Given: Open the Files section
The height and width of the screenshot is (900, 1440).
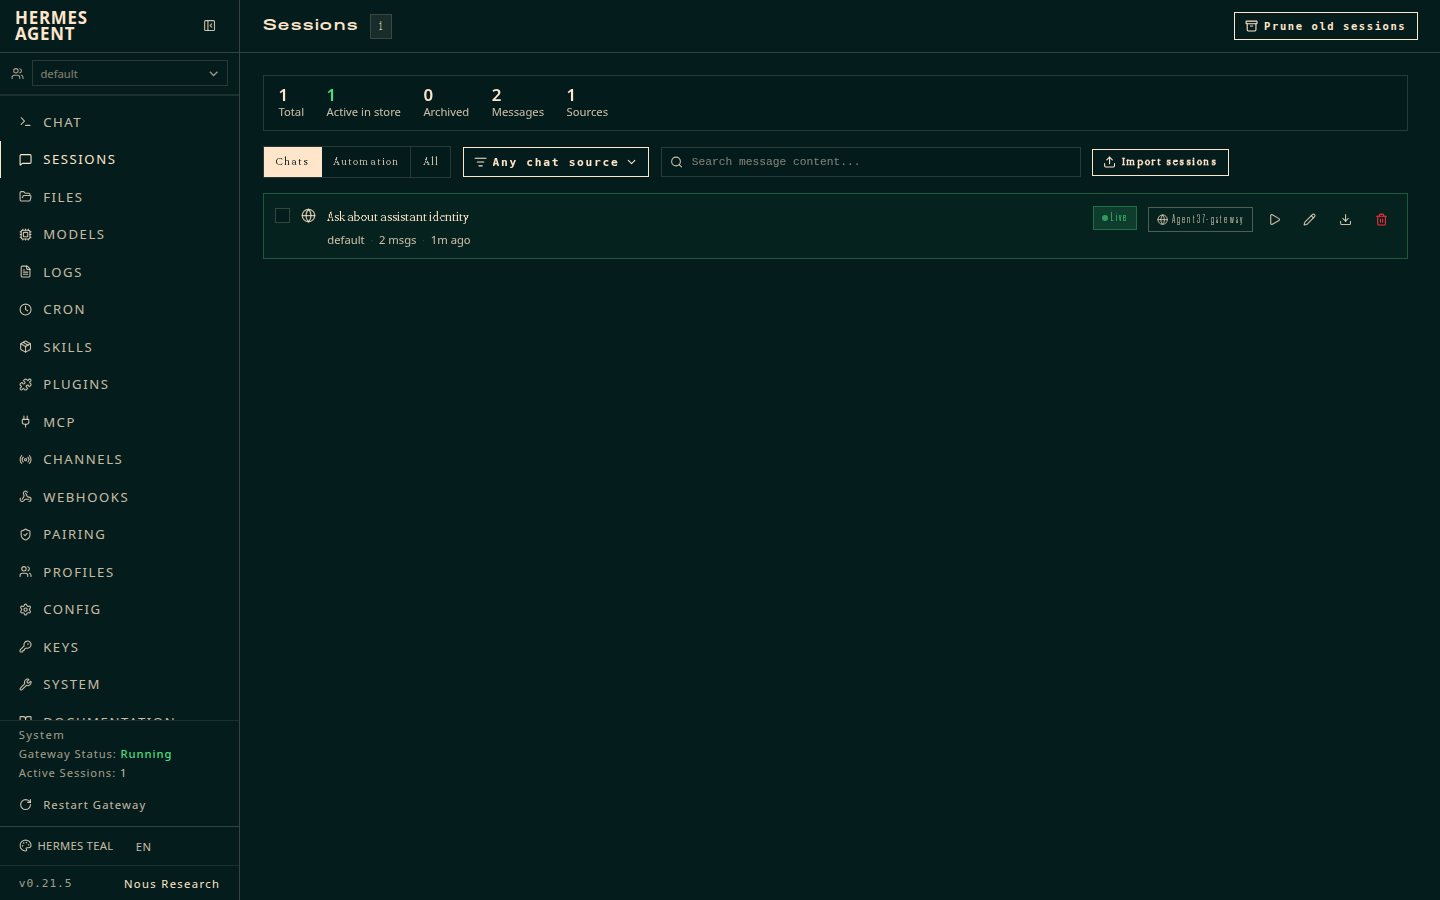Looking at the screenshot, I should (x=120, y=197).
